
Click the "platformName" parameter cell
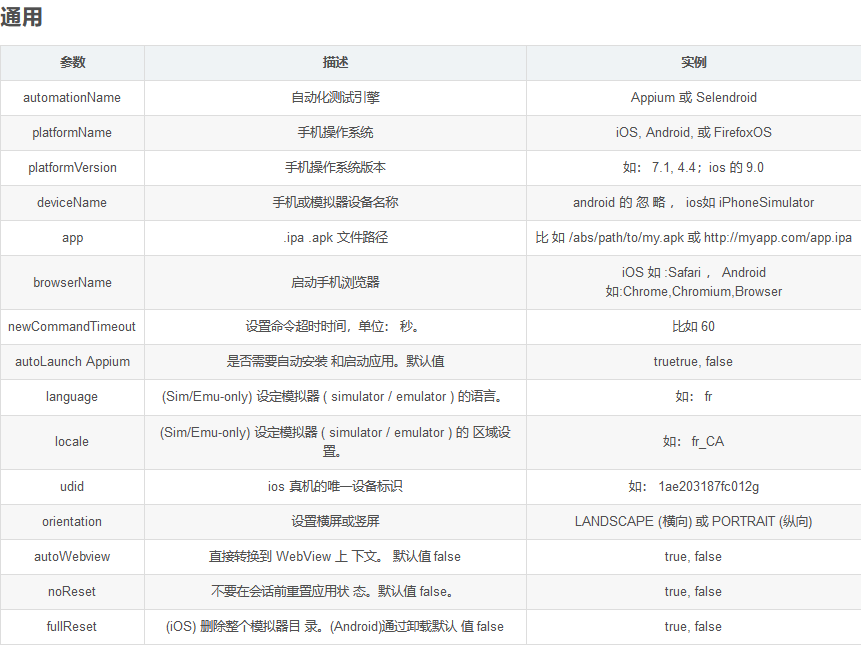click(72, 133)
